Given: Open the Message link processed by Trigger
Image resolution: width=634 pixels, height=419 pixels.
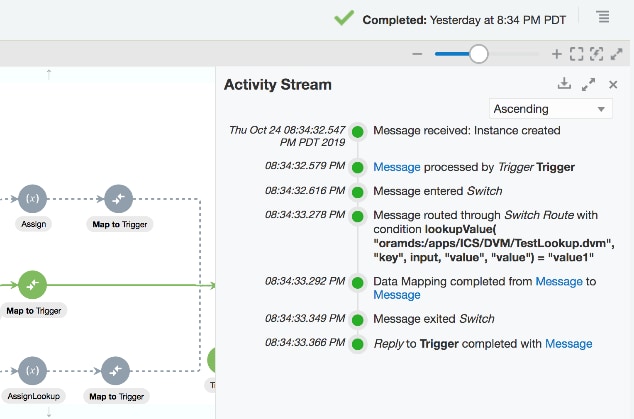Looking at the screenshot, I should tap(397, 167).
